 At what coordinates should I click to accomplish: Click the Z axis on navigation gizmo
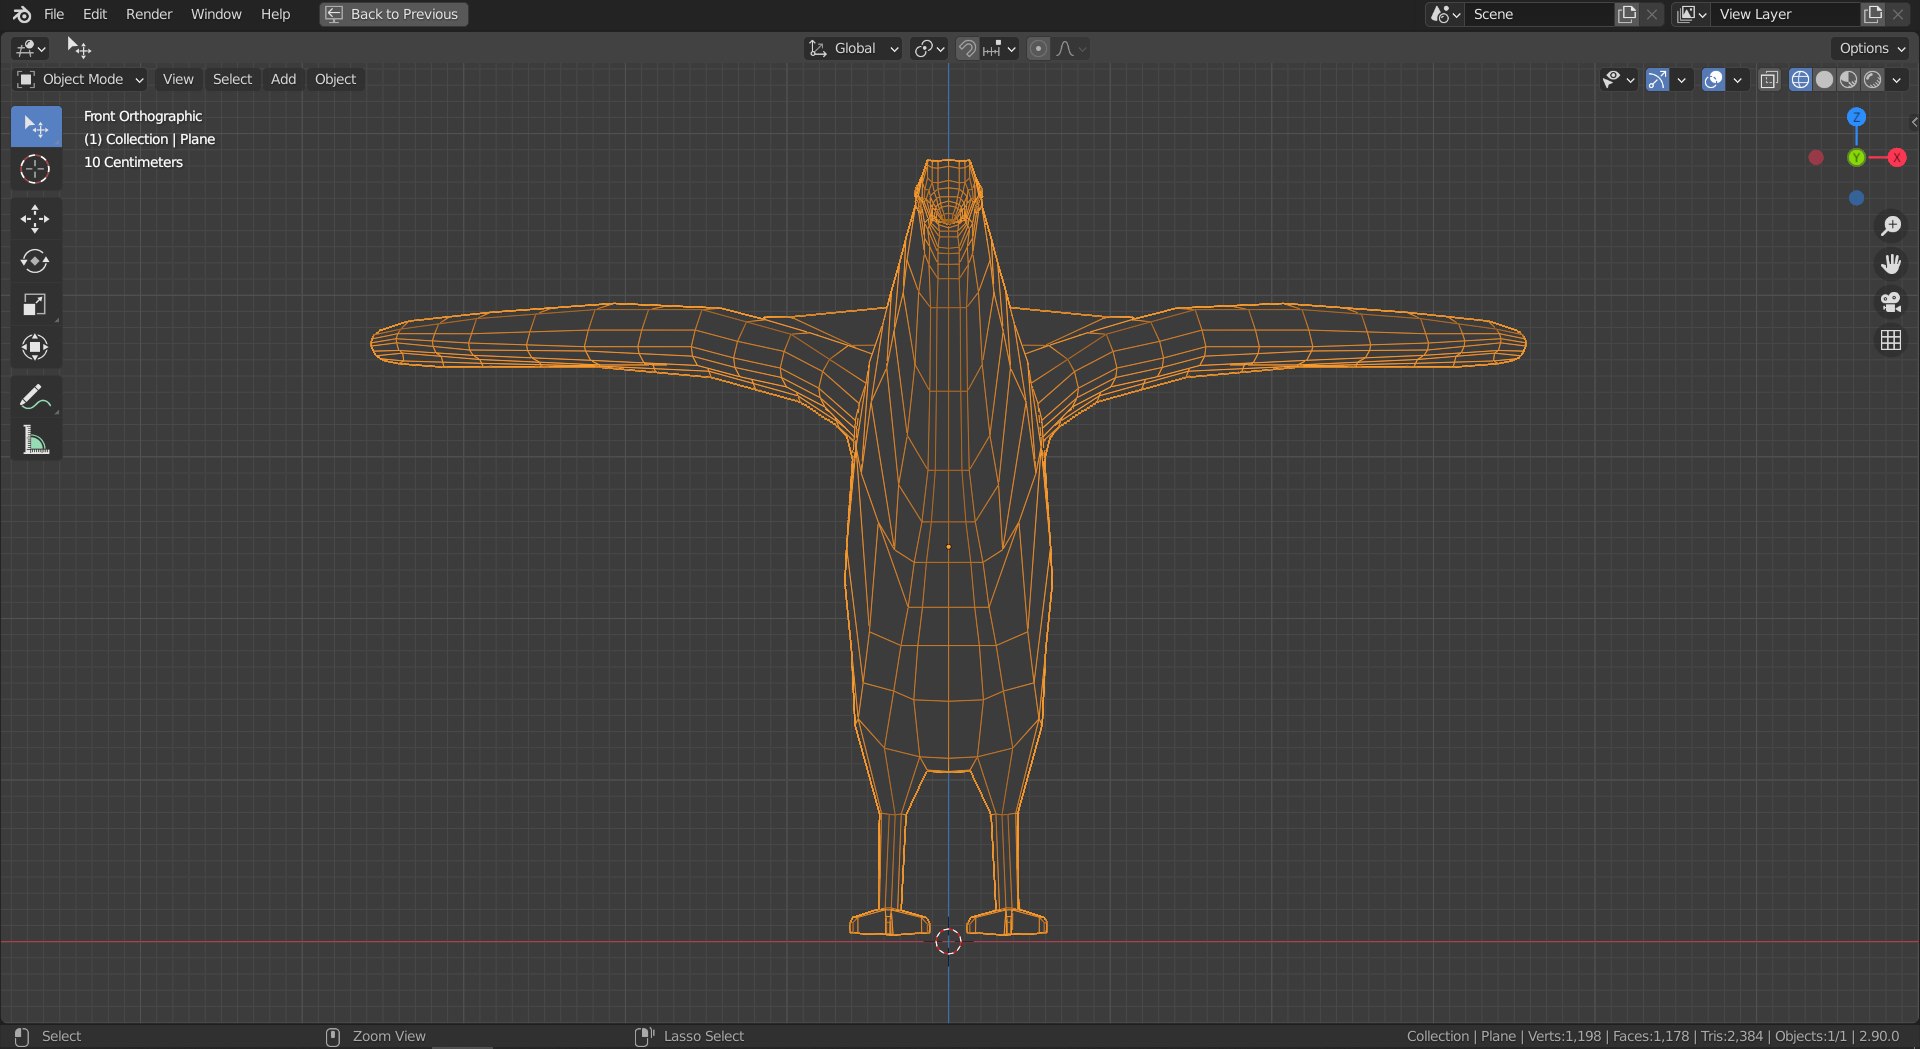(x=1856, y=117)
